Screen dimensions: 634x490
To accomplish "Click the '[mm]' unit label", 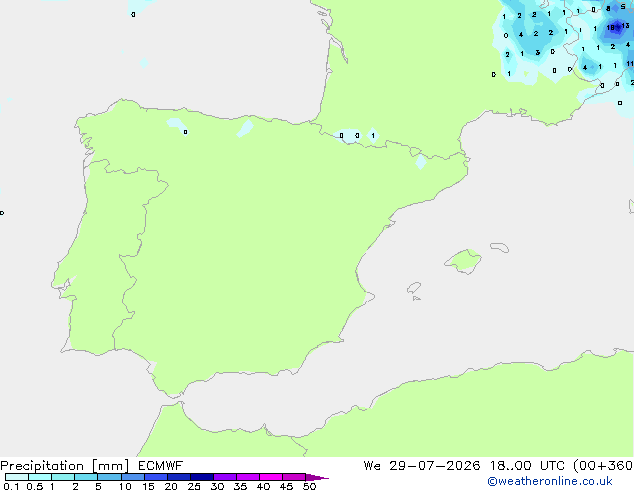I will tap(110, 466).
